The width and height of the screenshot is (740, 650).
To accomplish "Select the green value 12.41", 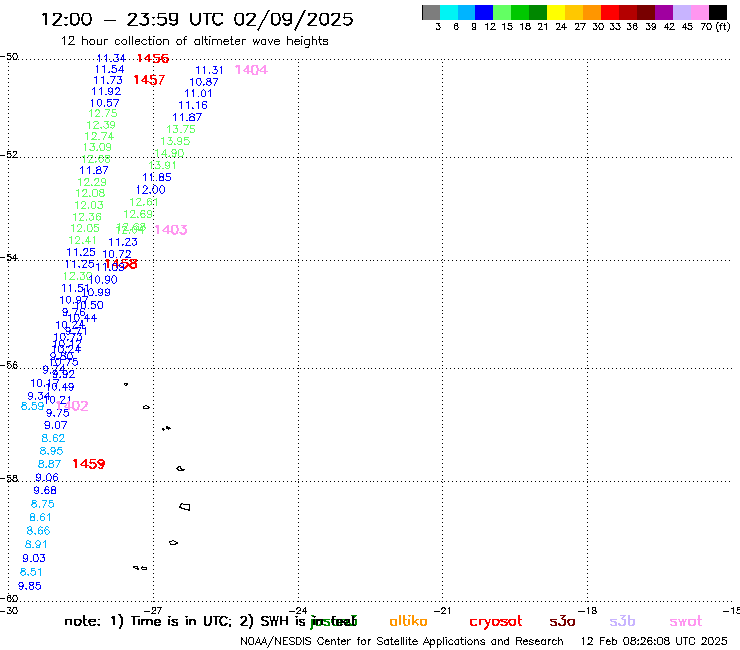I will coord(82,240).
